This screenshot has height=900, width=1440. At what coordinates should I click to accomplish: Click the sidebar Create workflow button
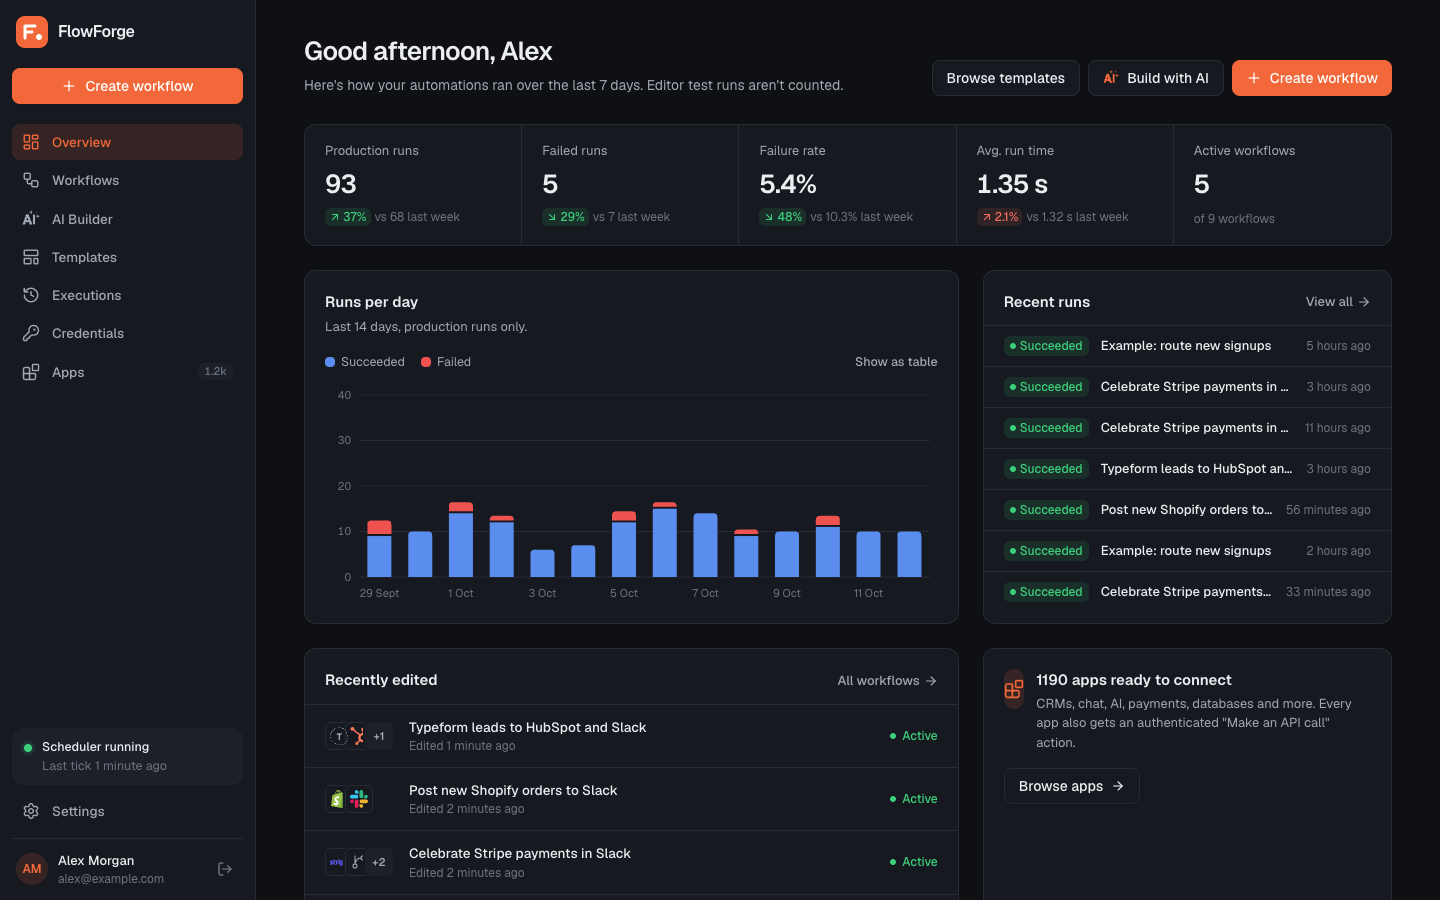pos(127,86)
